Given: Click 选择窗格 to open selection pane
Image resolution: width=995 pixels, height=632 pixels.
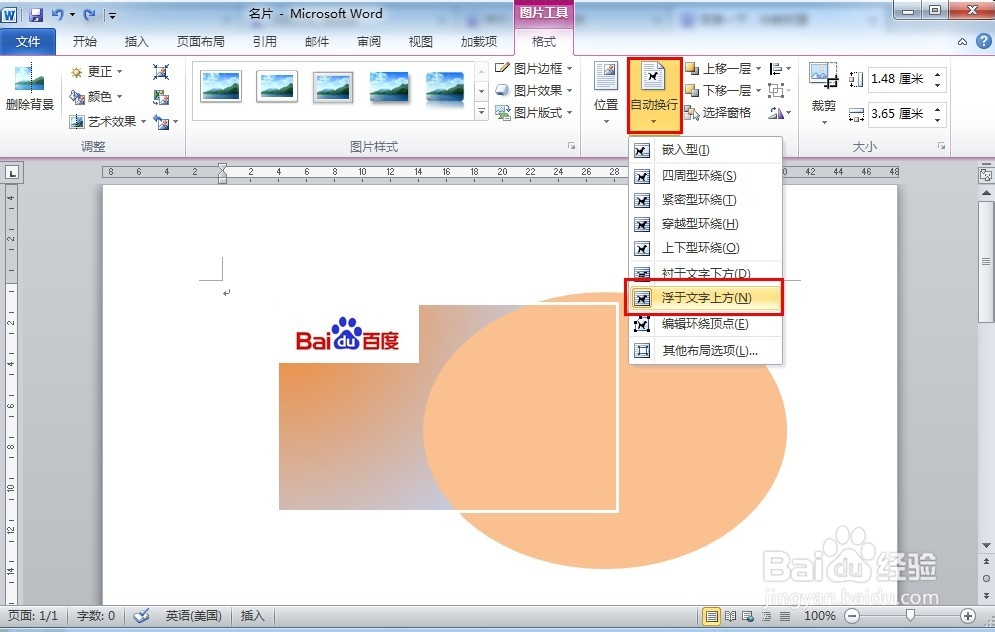Looking at the screenshot, I should (x=725, y=112).
